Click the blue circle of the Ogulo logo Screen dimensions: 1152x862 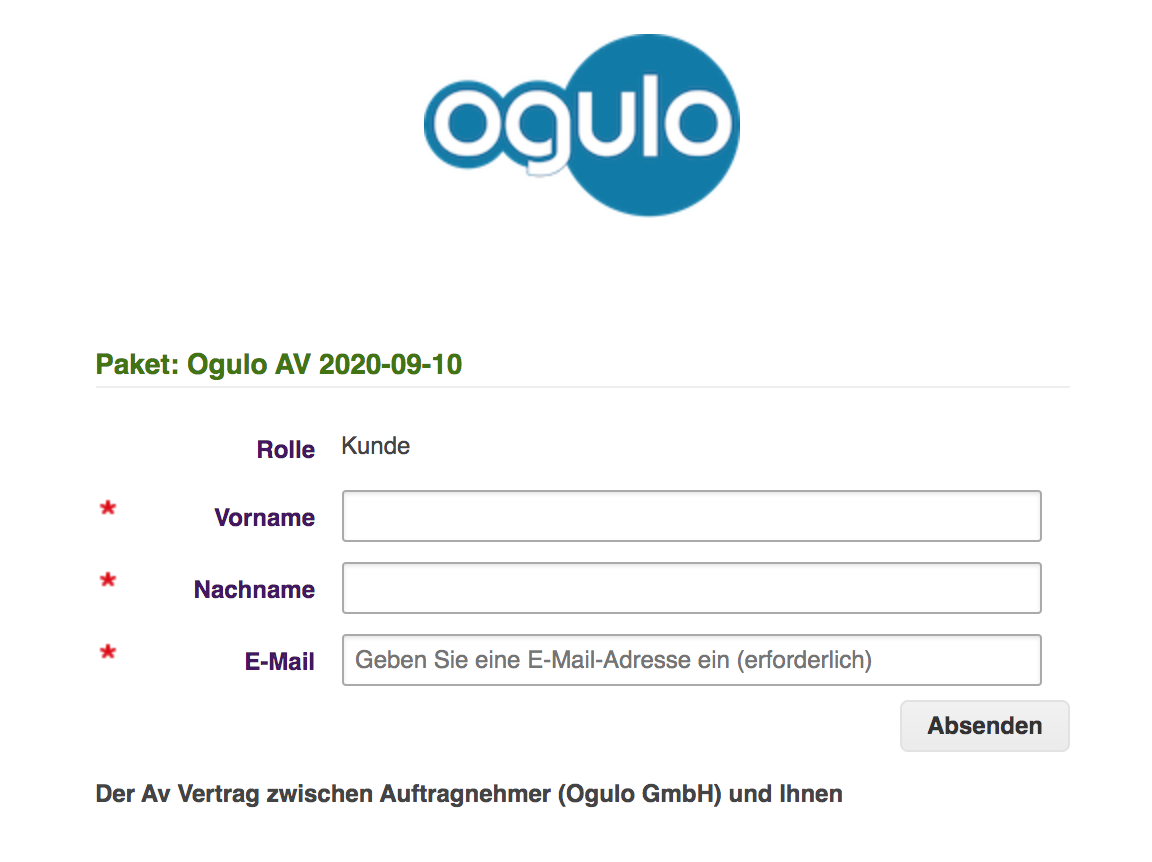[x=649, y=125]
